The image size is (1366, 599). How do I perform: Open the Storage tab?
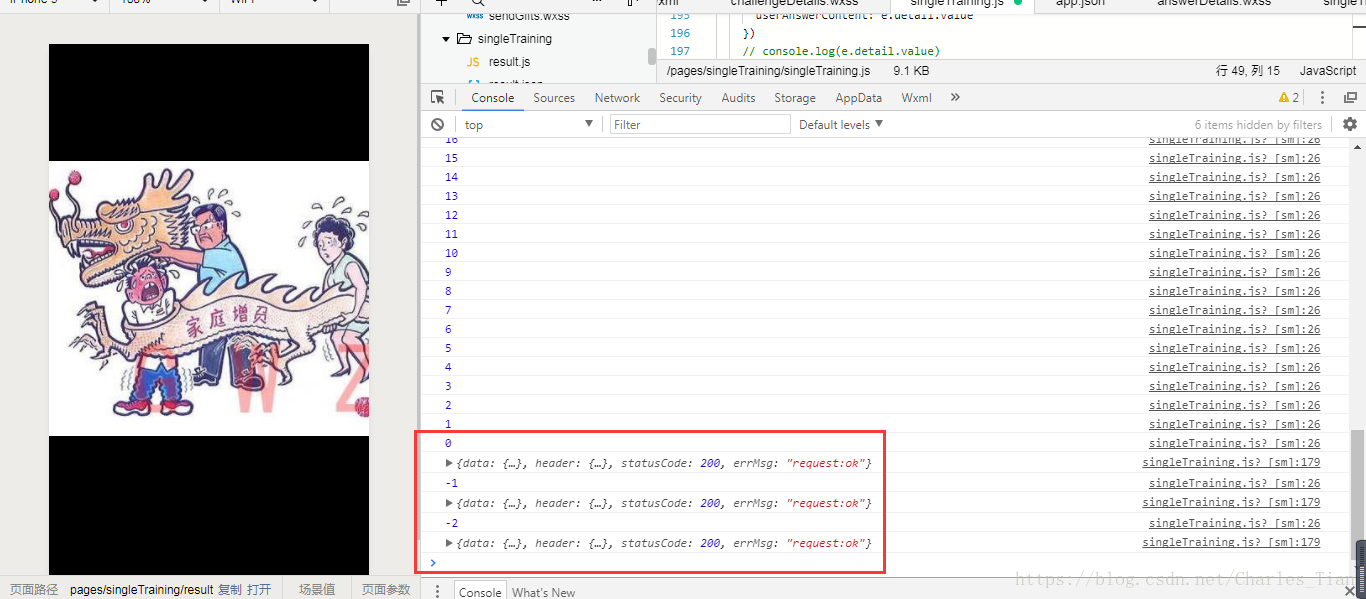tap(795, 97)
